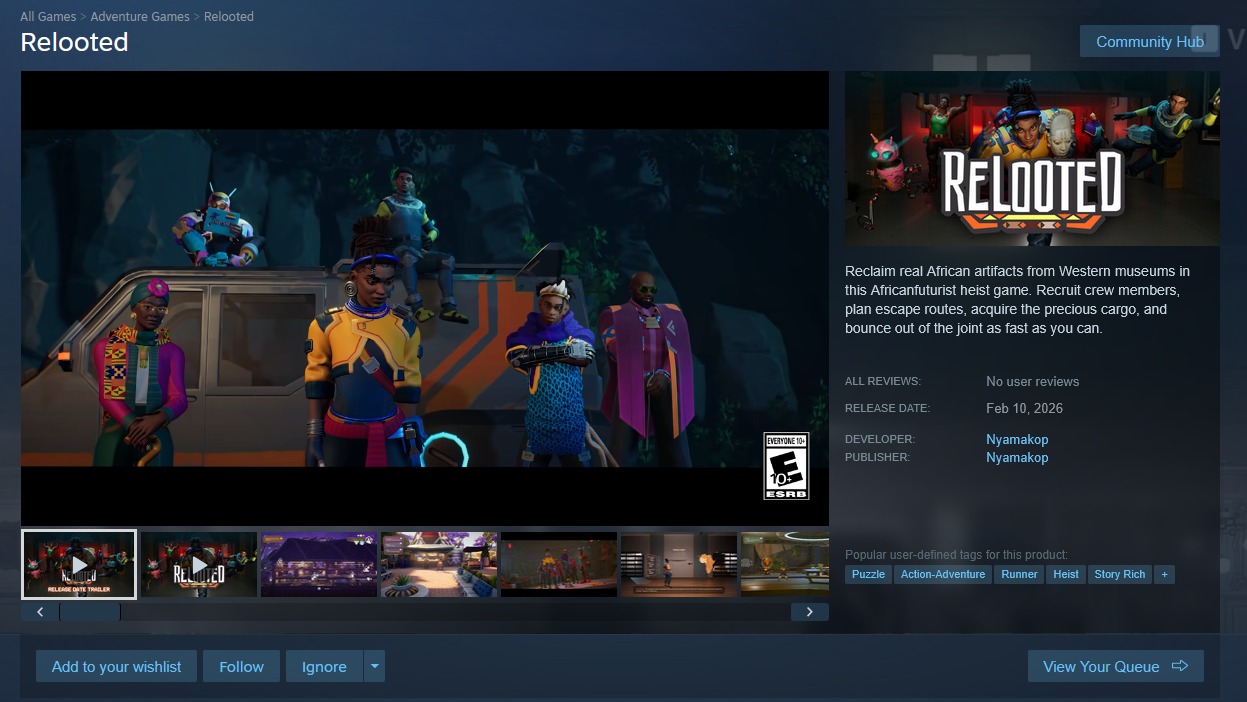Open the publisher Nyamakop link
The image size is (1247, 702).
tap(1017, 457)
